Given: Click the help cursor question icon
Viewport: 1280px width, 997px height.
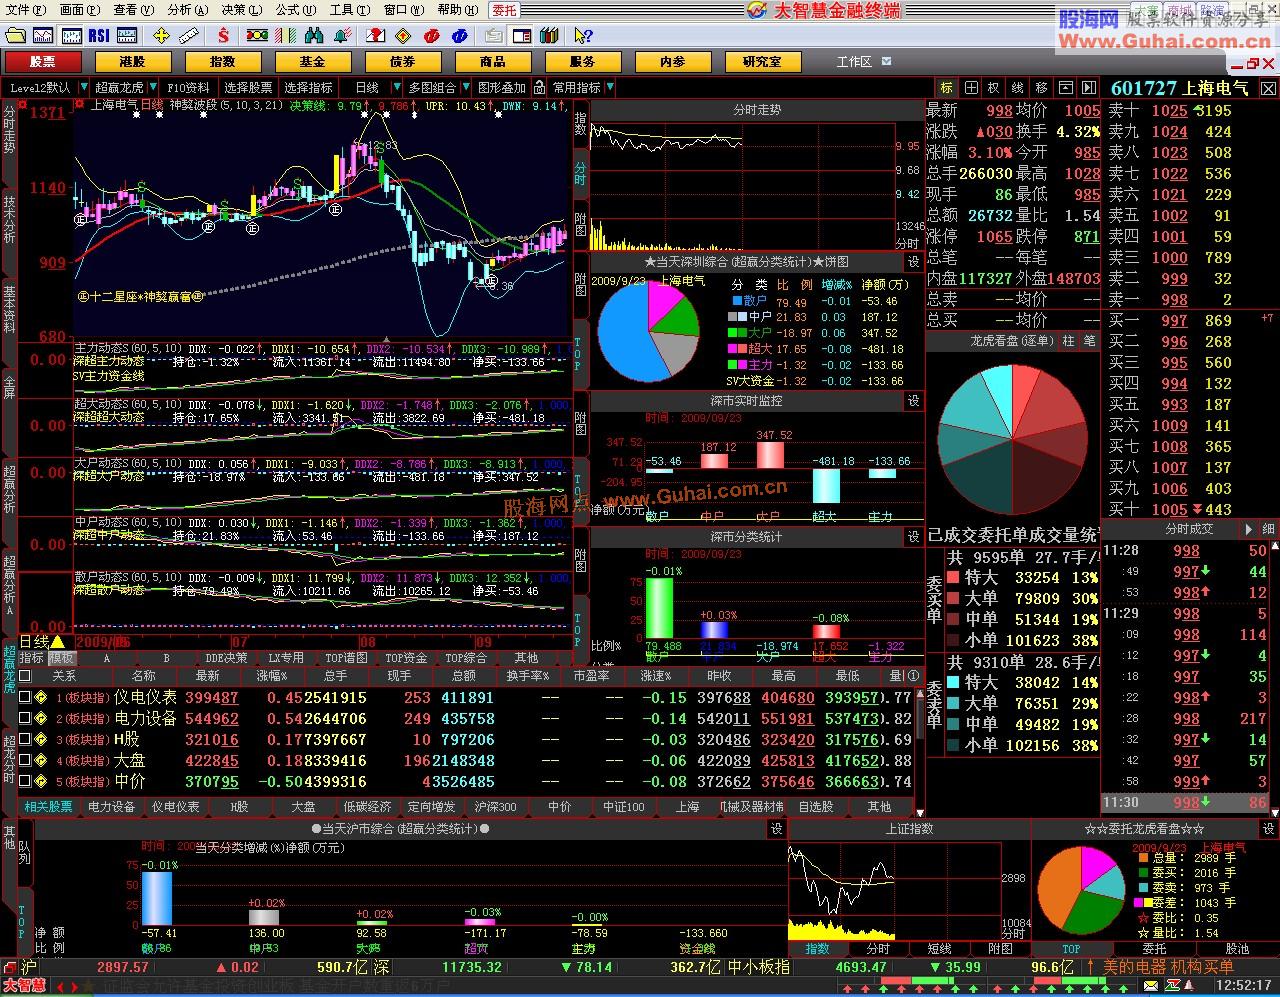Looking at the screenshot, I should pos(584,36).
